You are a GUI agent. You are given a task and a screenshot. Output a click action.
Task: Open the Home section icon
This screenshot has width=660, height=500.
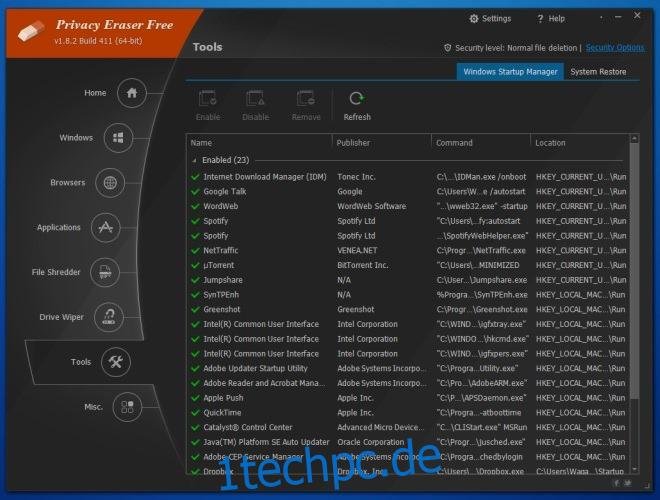(132, 93)
